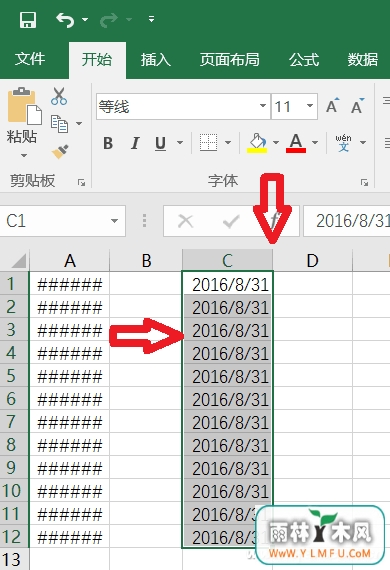Toggle Underline formatting
This screenshot has width=390, height=570.
[x=160, y=143]
